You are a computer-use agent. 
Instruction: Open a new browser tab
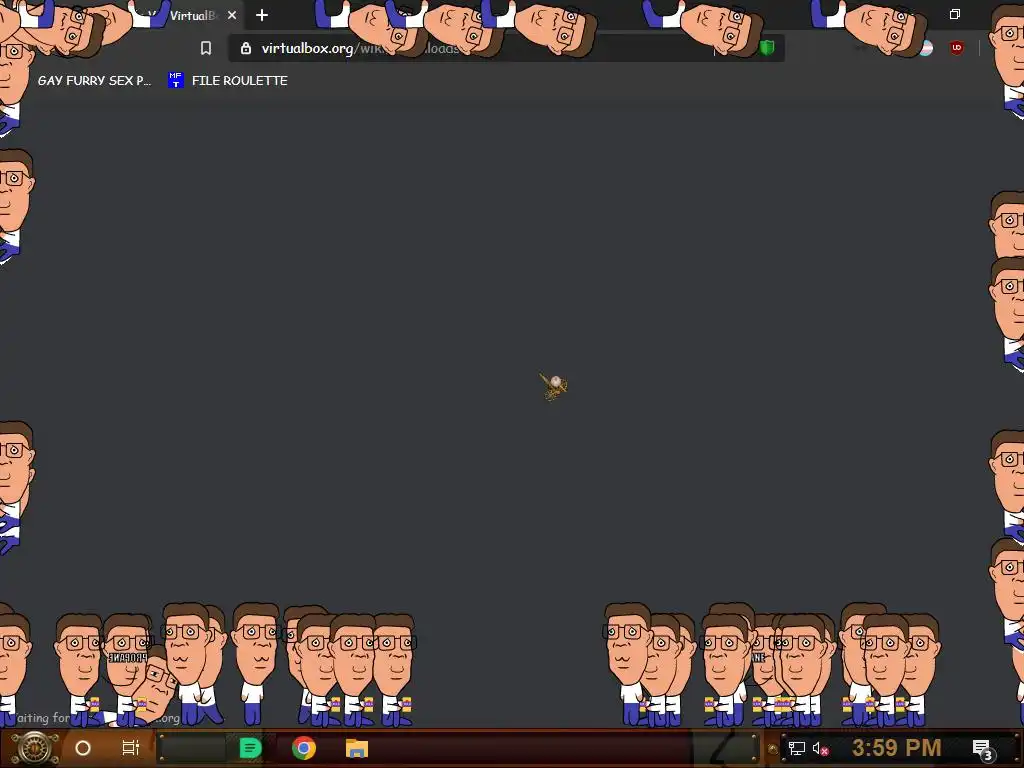pyautogui.click(x=262, y=15)
